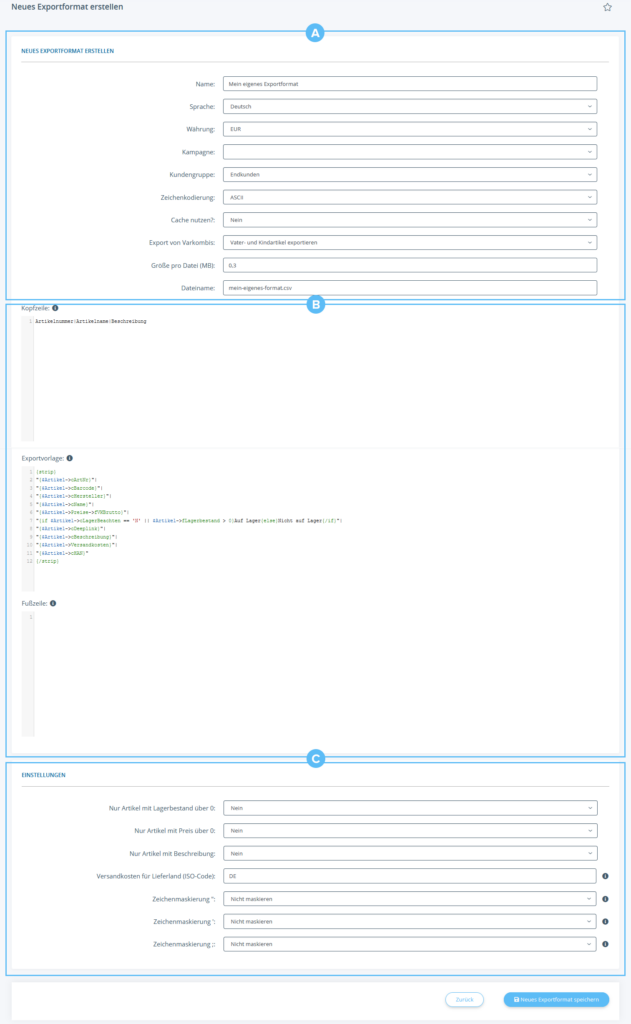Screen dimensions: 631x1024
Task: Click the circled B section marker
Action: 315,304
